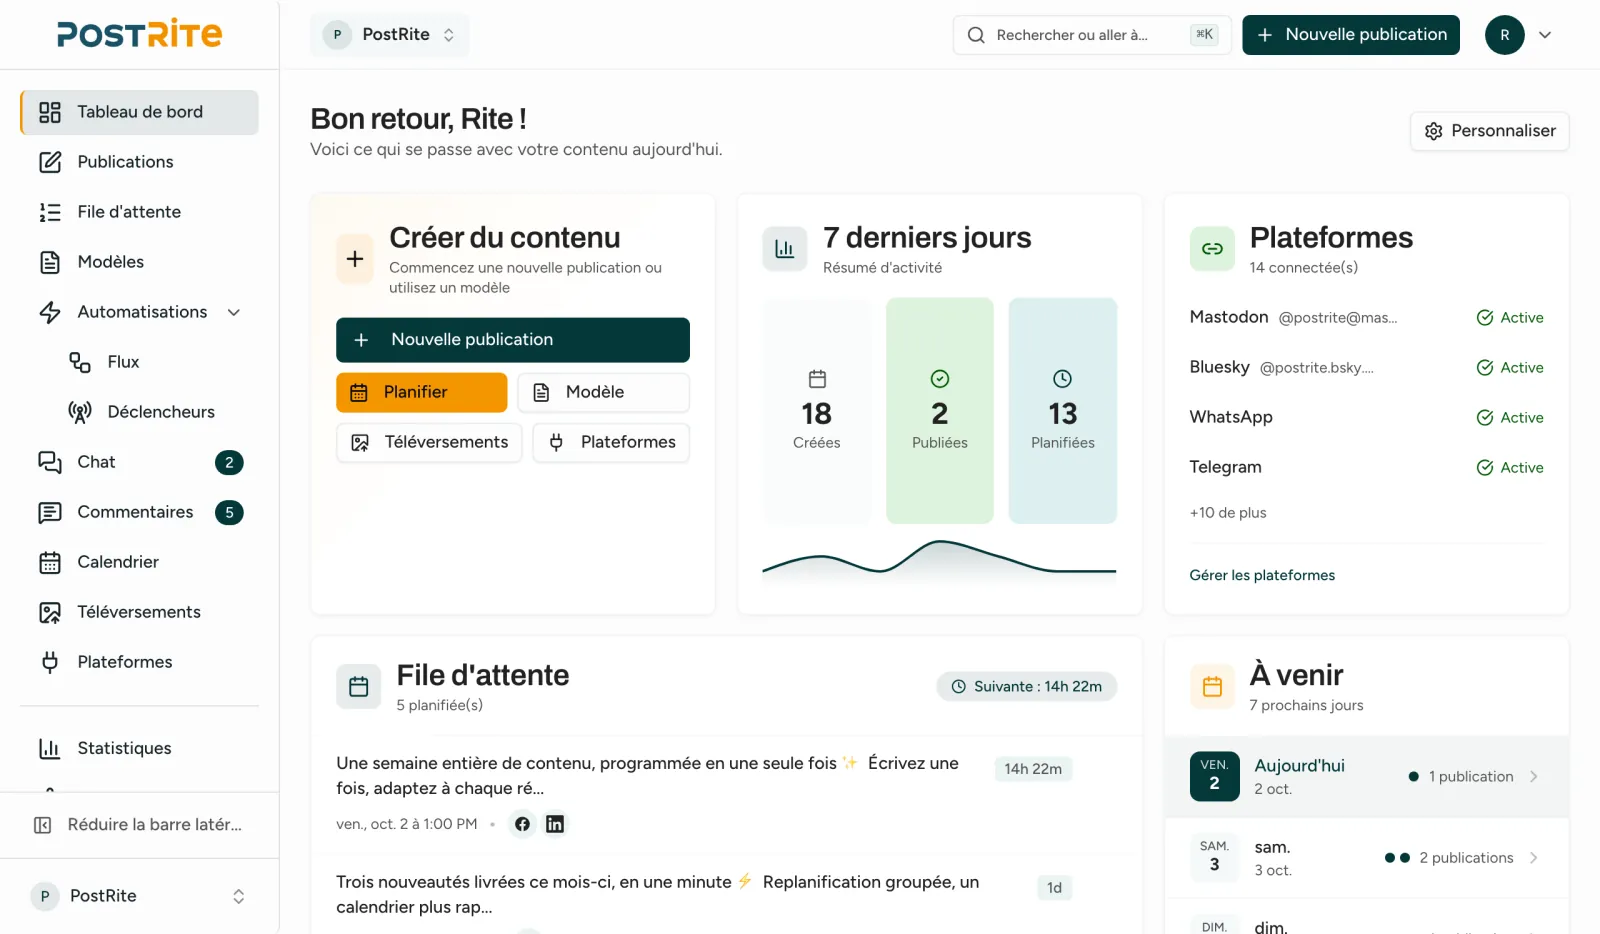The width and height of the screenshot is (1600, 934).
Task: Click the Modèle button
Action: [x=604, y=392]
